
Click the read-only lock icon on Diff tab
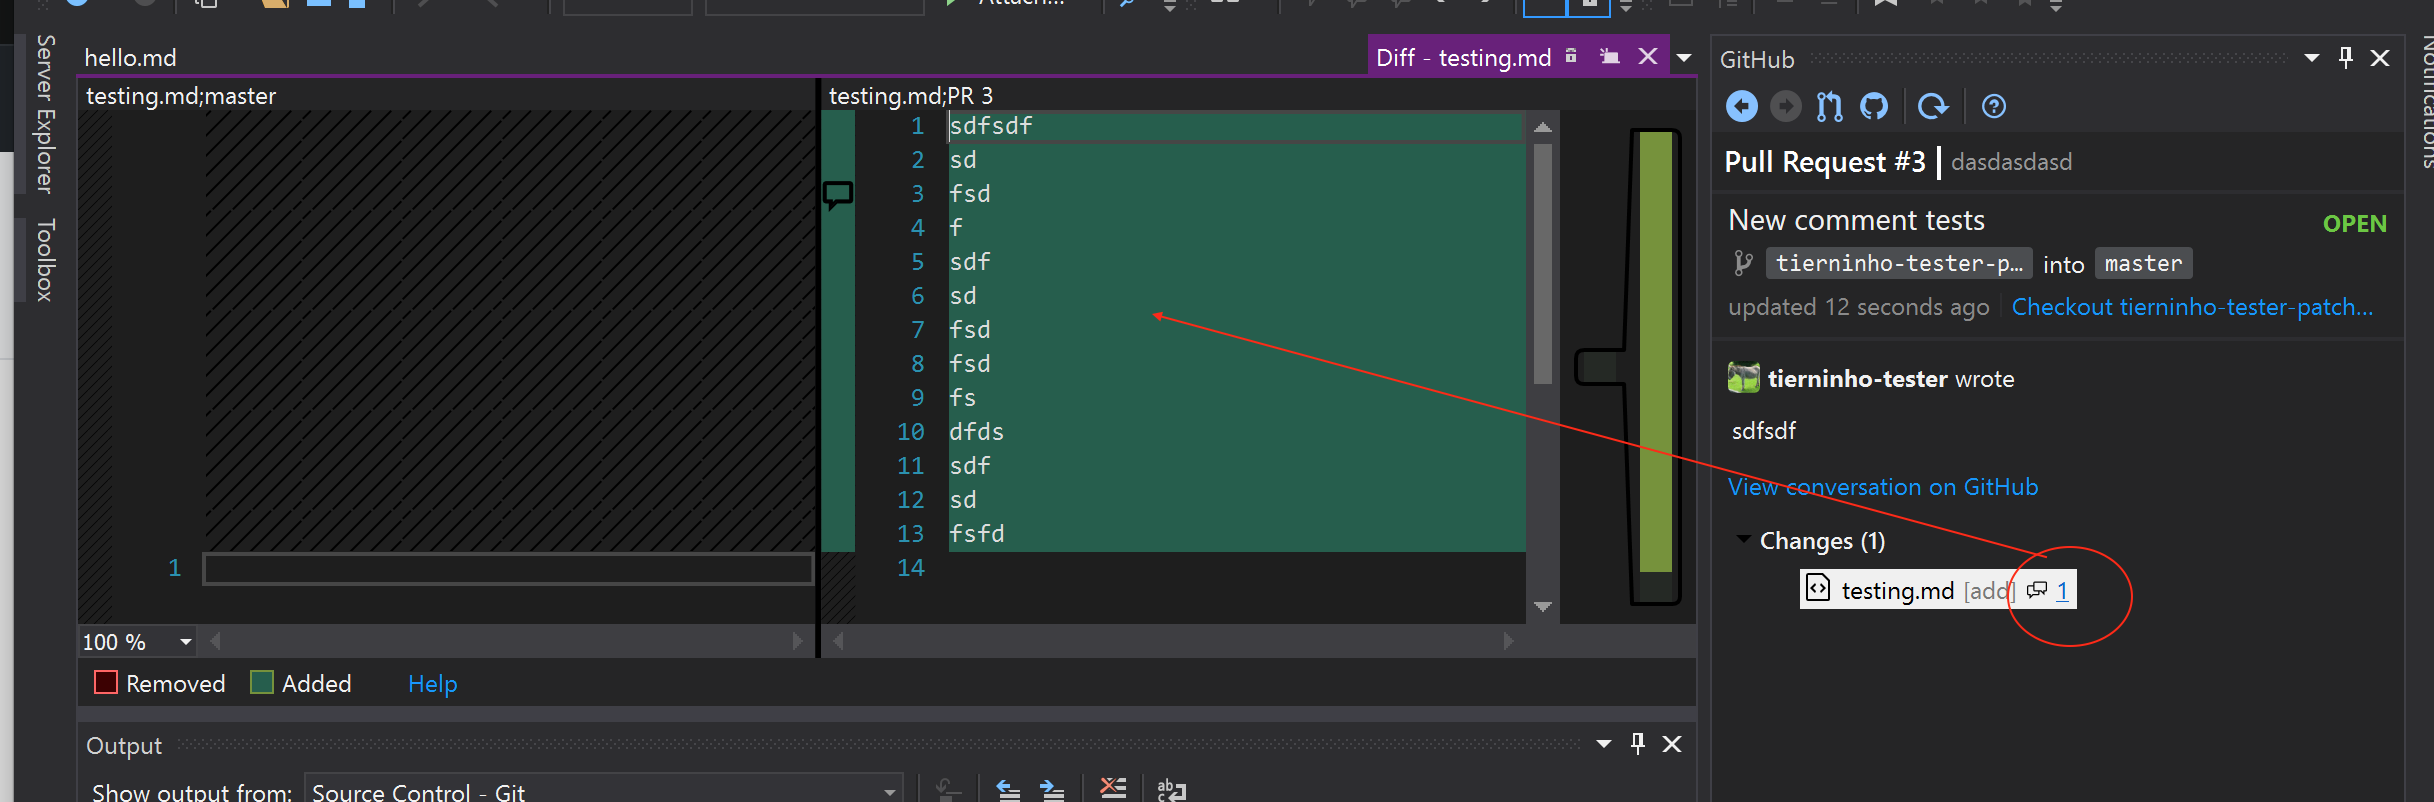click(x=1571, y=56)
